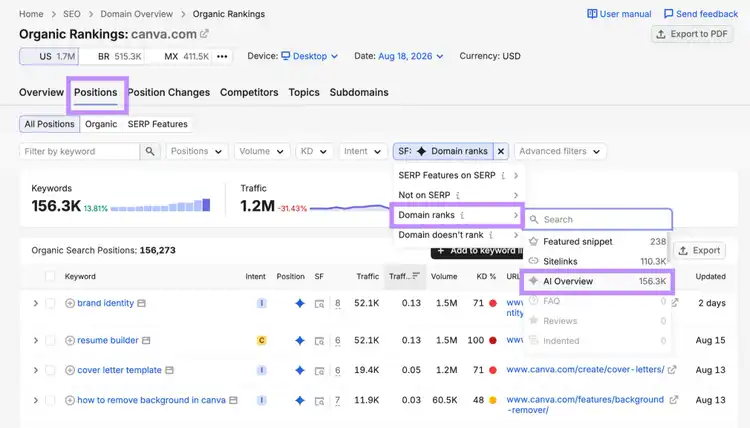Click Send feedback link
This screenshot has width=750, height=428.
pyautogui.click(x=701, y=14)
